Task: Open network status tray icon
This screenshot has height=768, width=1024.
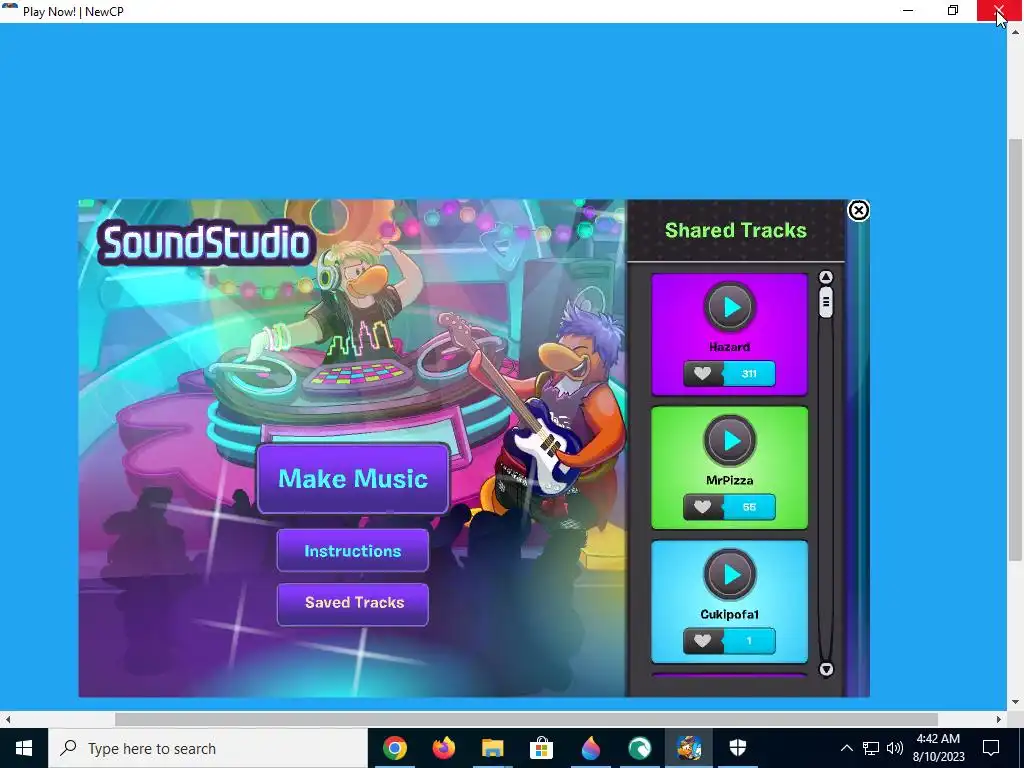Action: click(x=871, y=748)
